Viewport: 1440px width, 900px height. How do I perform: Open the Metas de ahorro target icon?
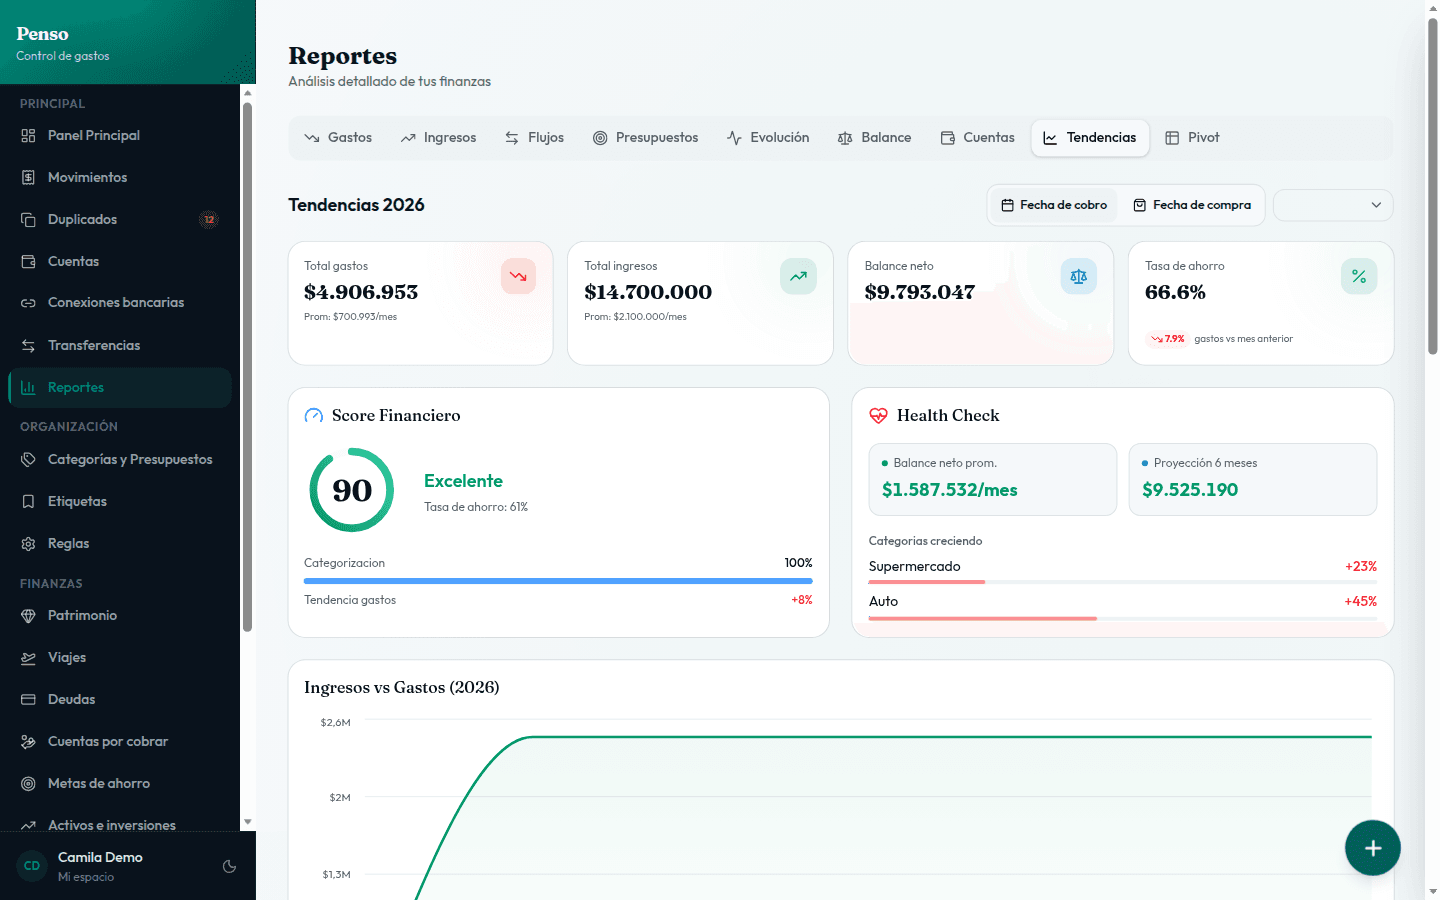click(x=28, y=783)
